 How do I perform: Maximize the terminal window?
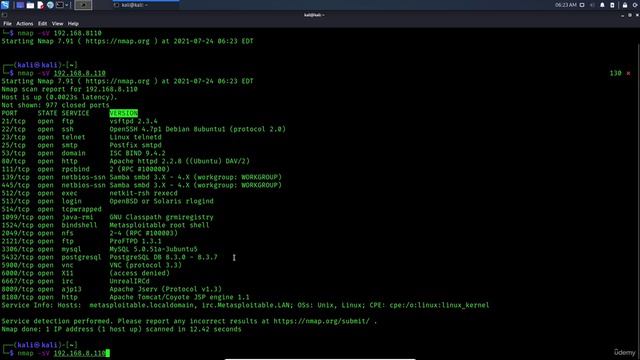tap(630, 15)
